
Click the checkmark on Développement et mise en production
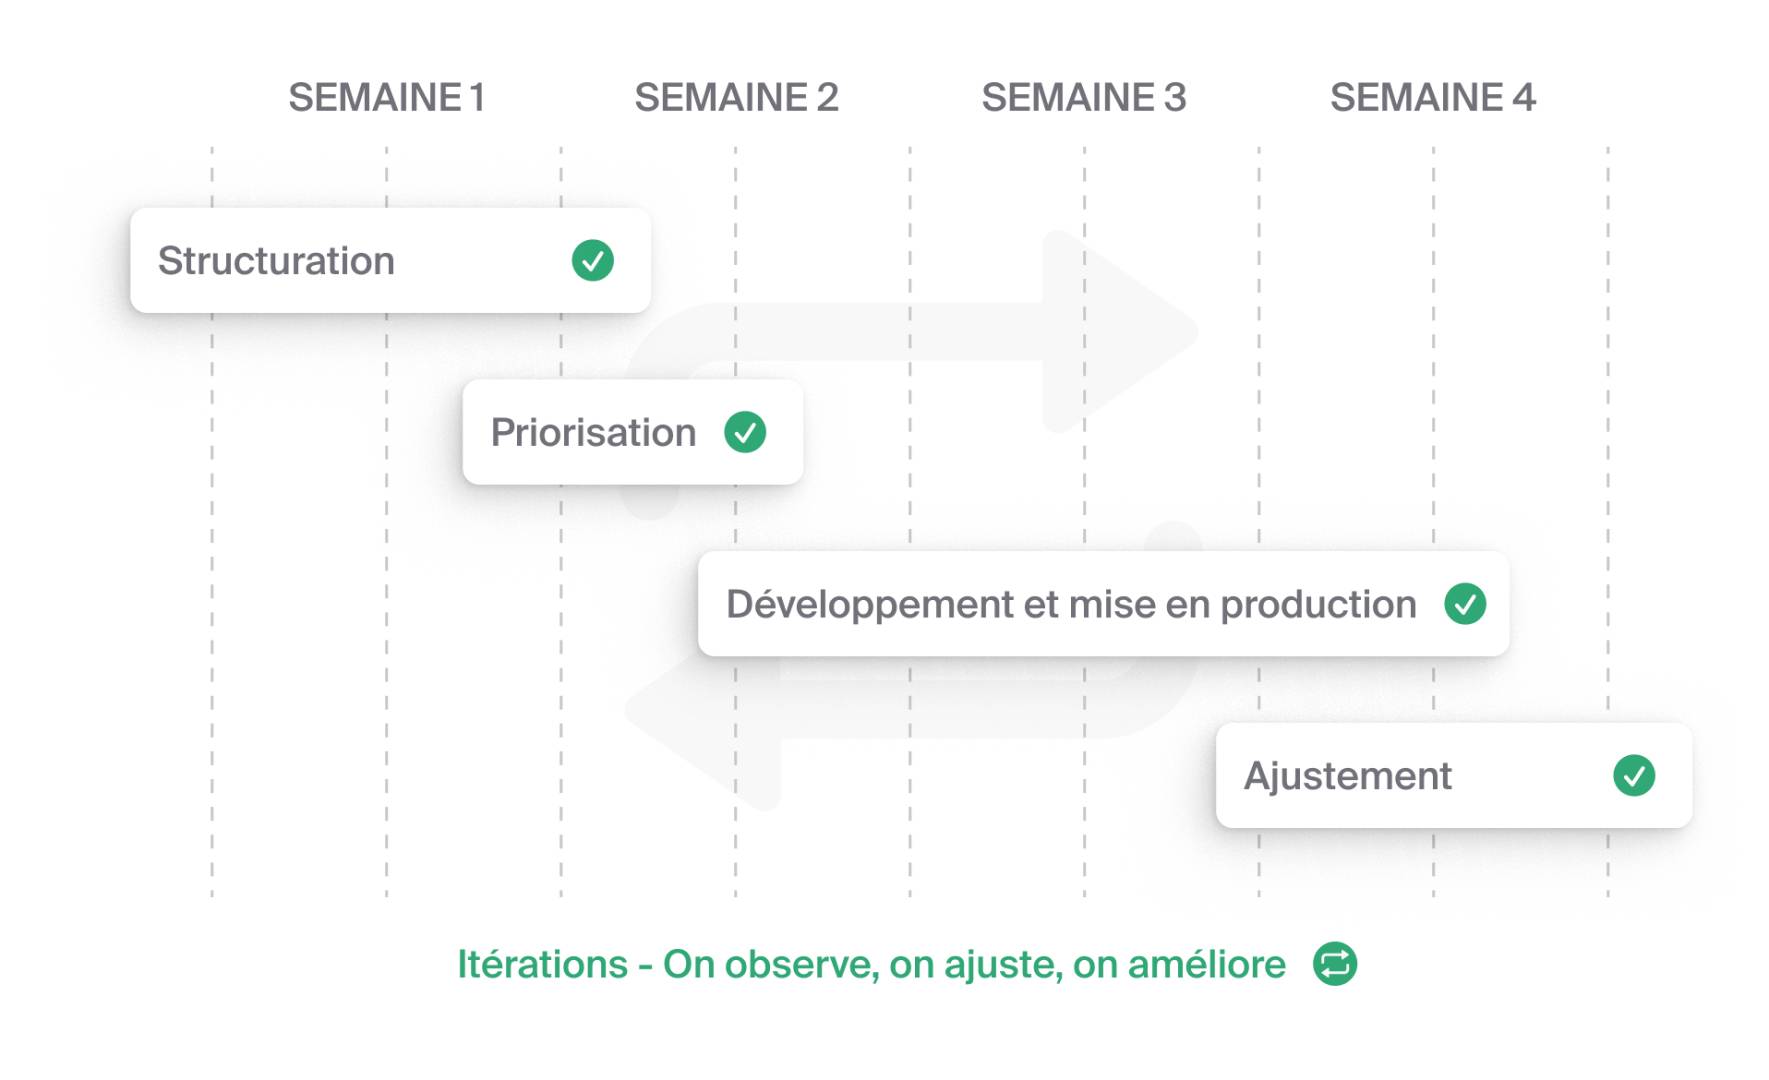[1465, 604]
